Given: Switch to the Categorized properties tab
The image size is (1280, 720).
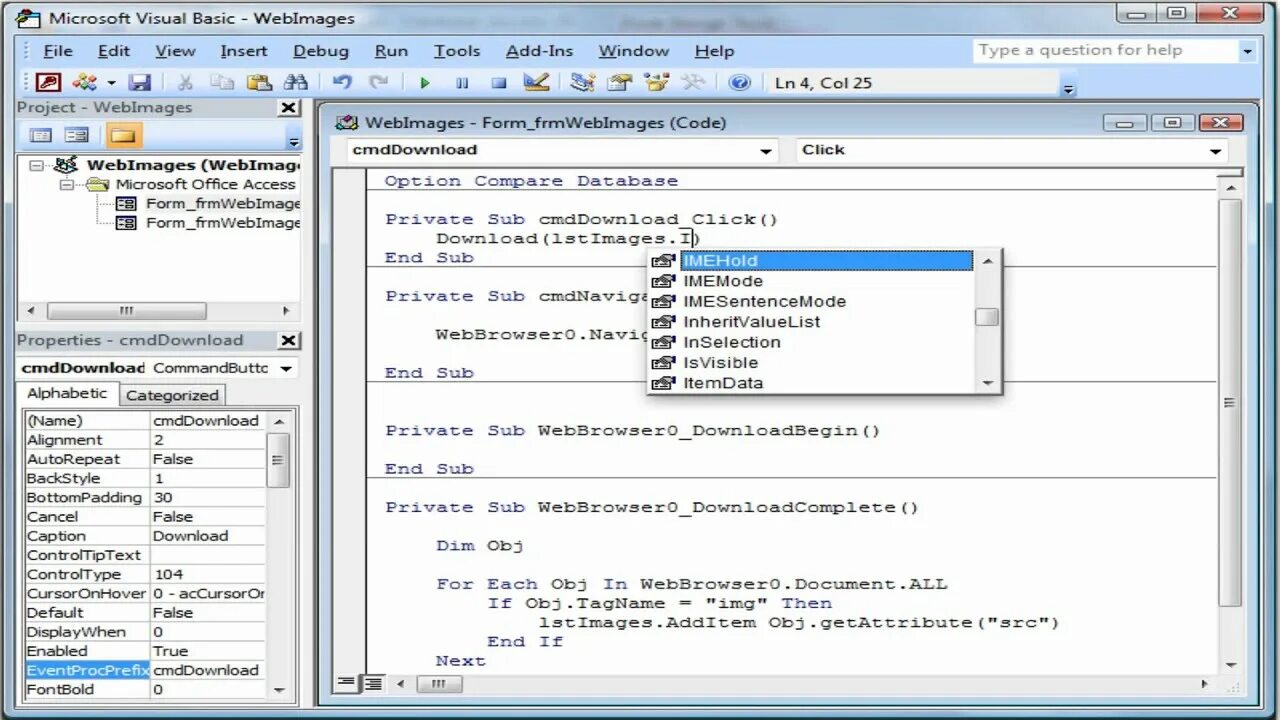Looking at the screenshot, I should 172,395.
